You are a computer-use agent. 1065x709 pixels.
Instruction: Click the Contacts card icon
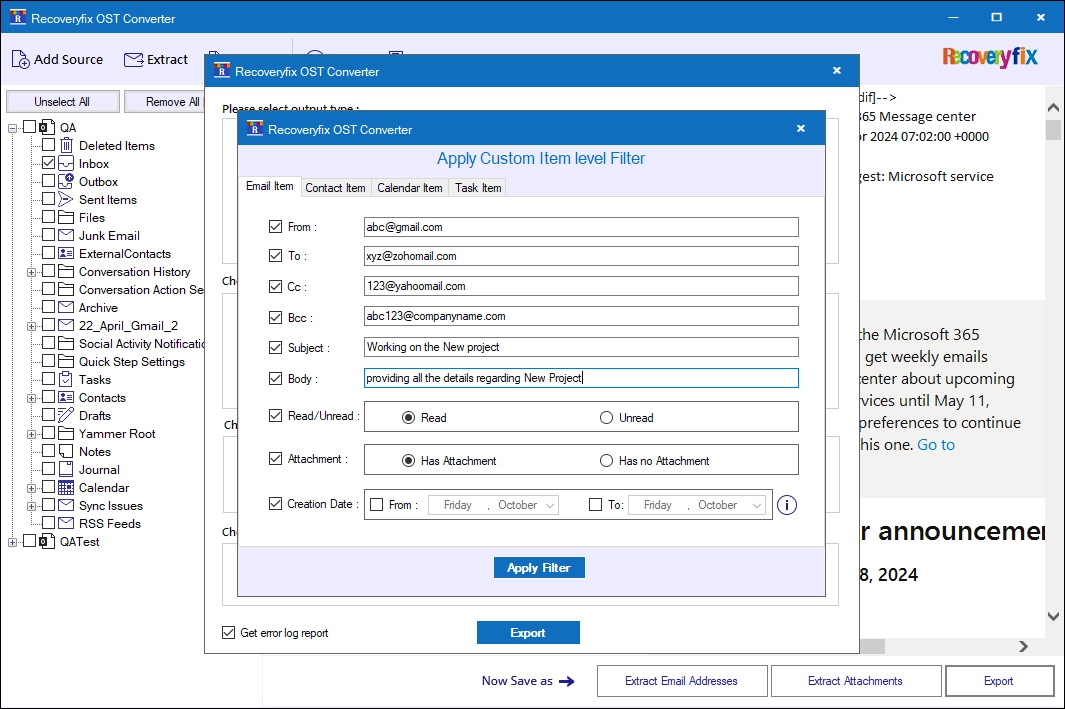[x=66, y=397]
